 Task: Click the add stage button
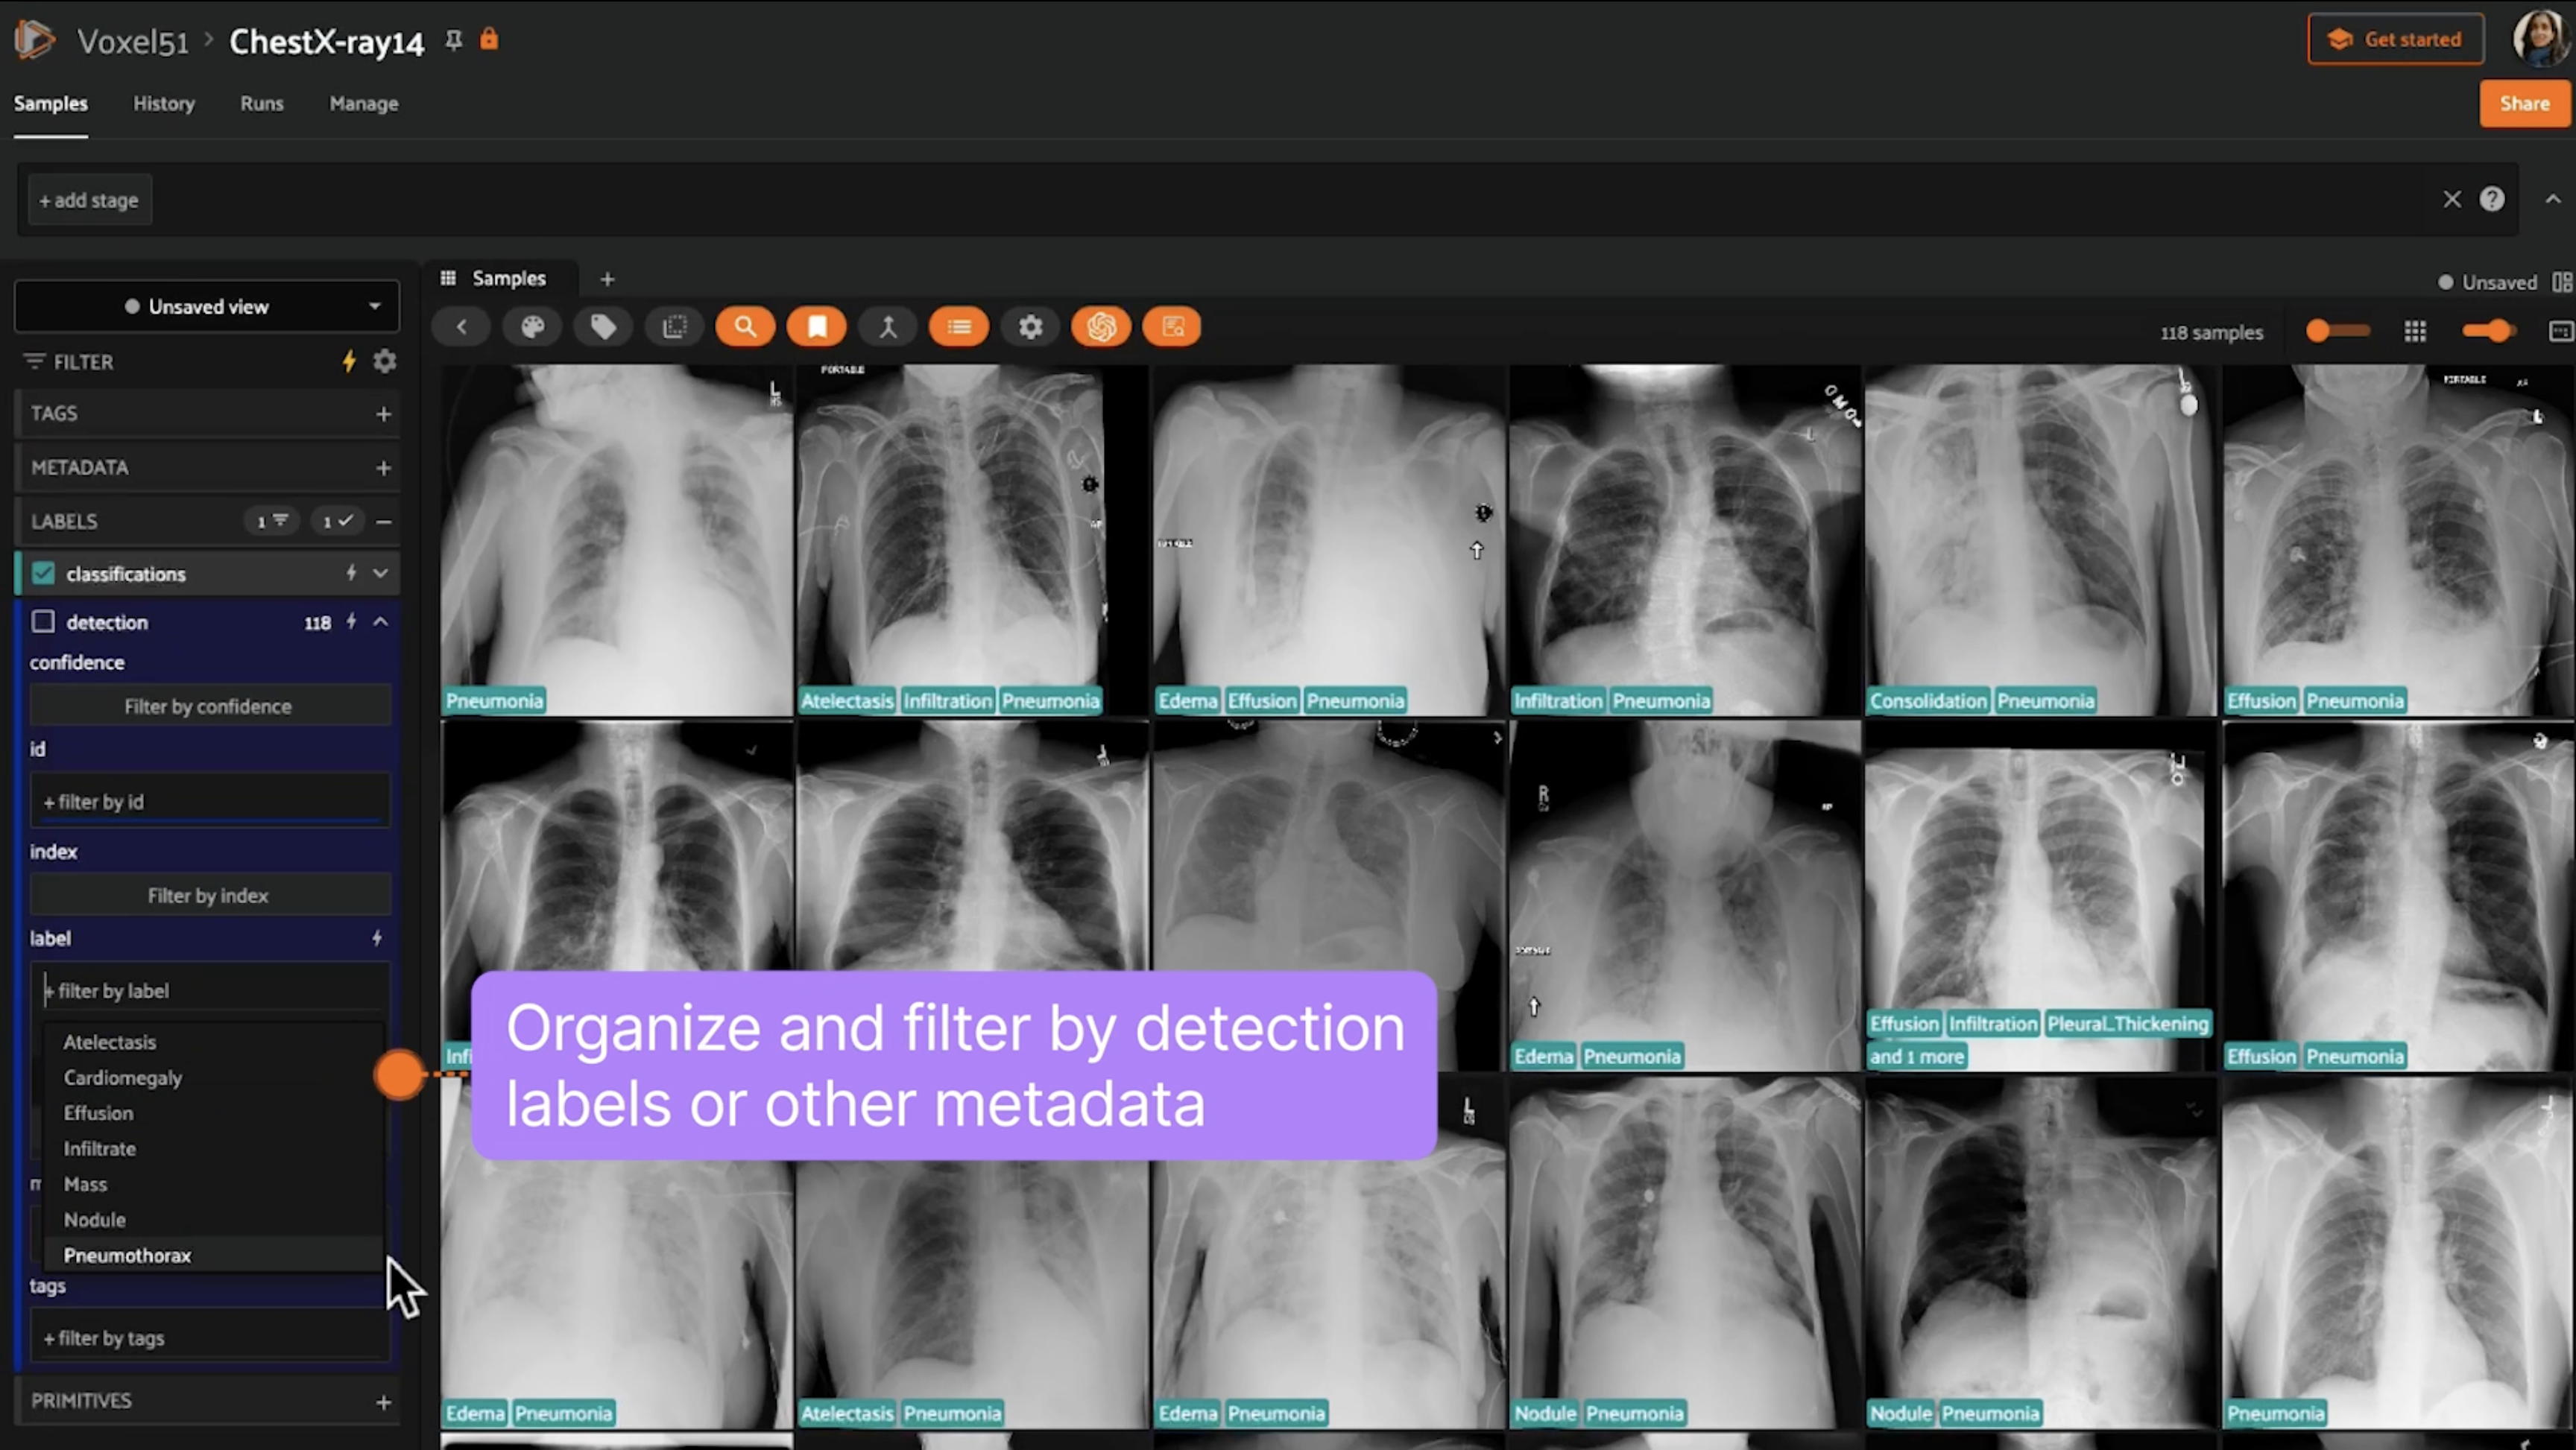pyautogui.click(x=89, y=200)
